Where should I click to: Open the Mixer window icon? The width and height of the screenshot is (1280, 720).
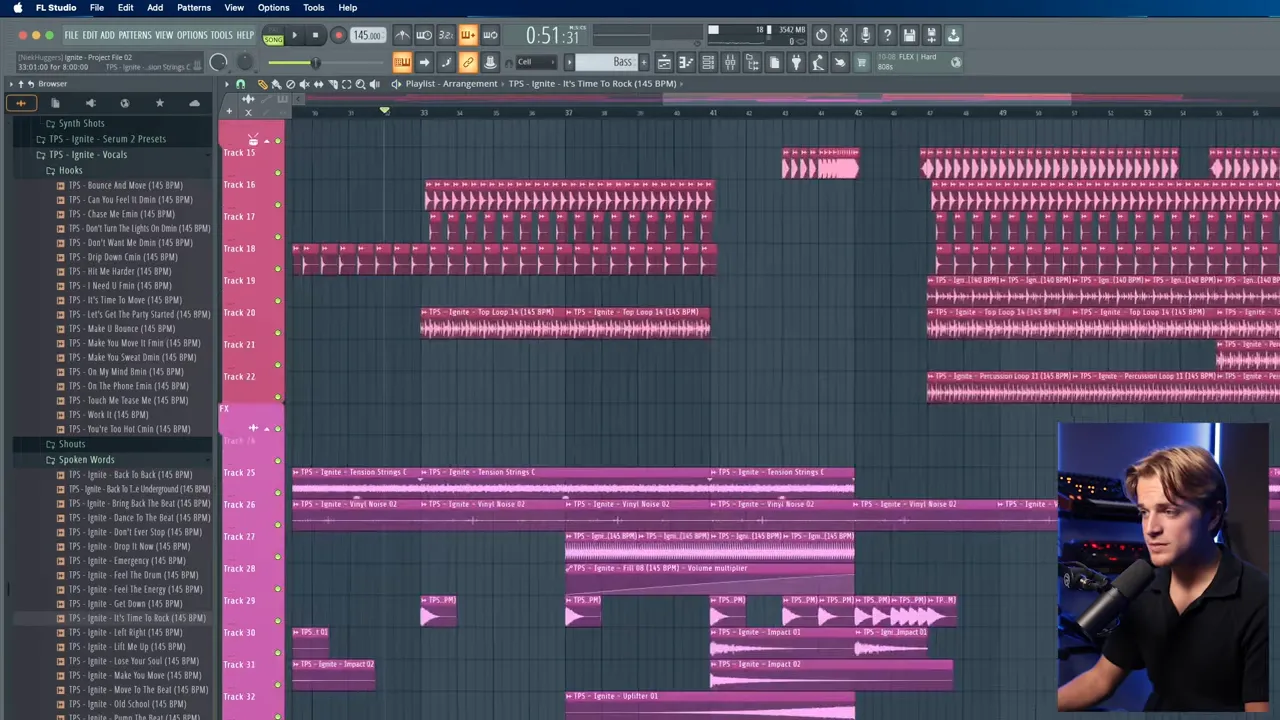coord(730,63)
